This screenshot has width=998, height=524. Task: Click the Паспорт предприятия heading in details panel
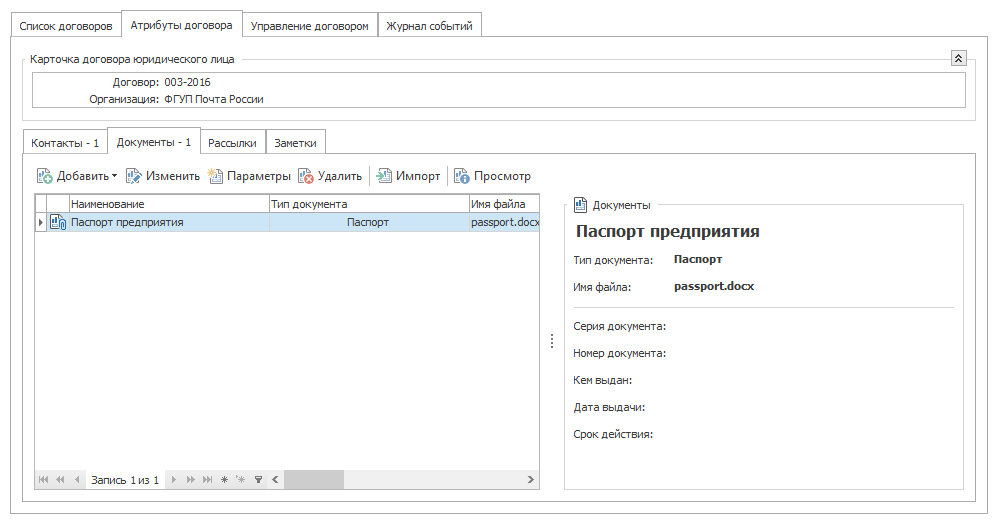point(668,231)
